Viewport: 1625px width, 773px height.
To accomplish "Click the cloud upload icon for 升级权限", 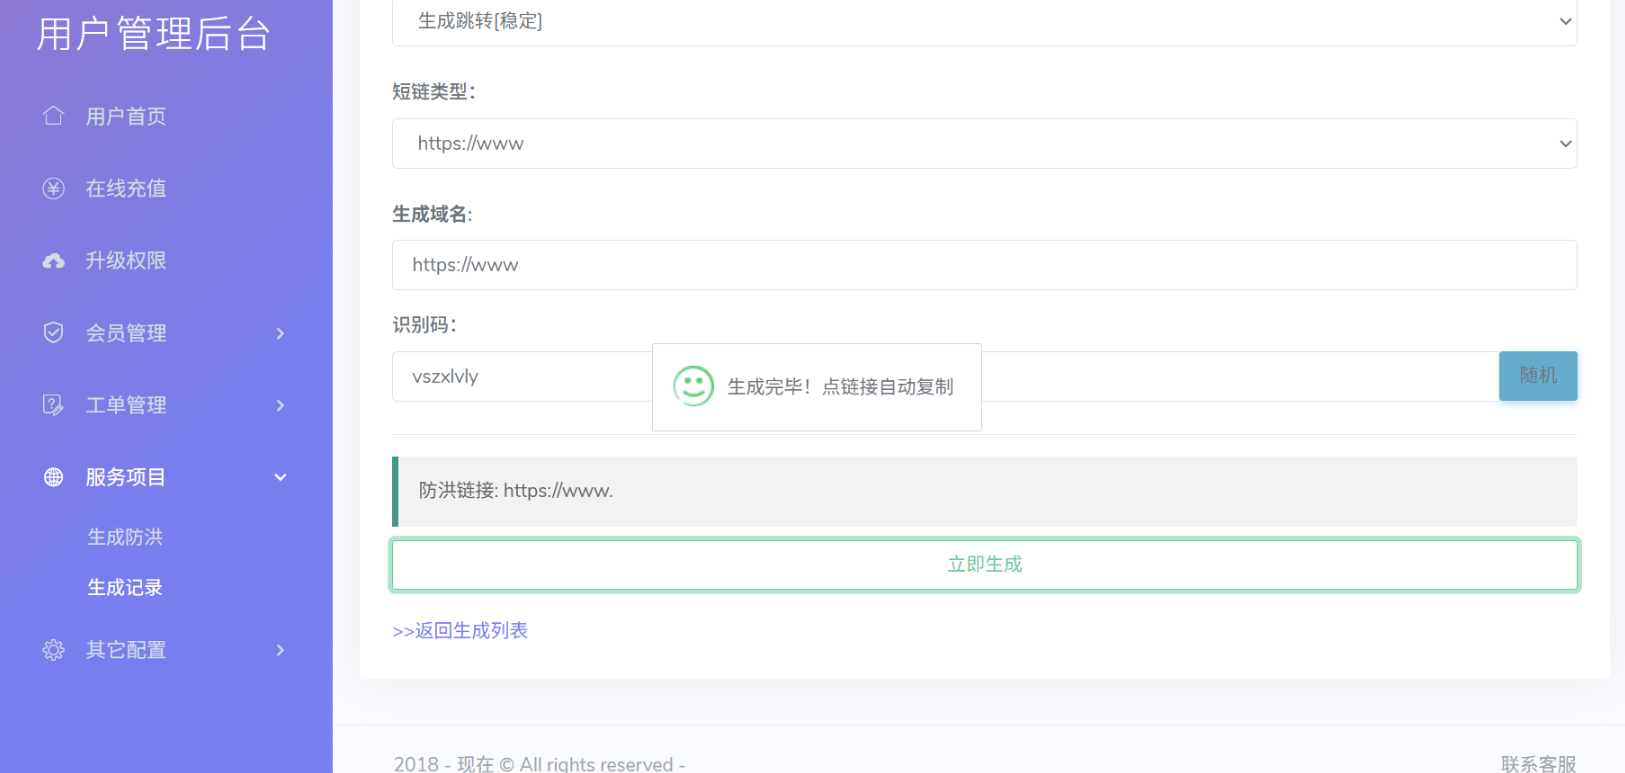I will (x=54, y=261).
